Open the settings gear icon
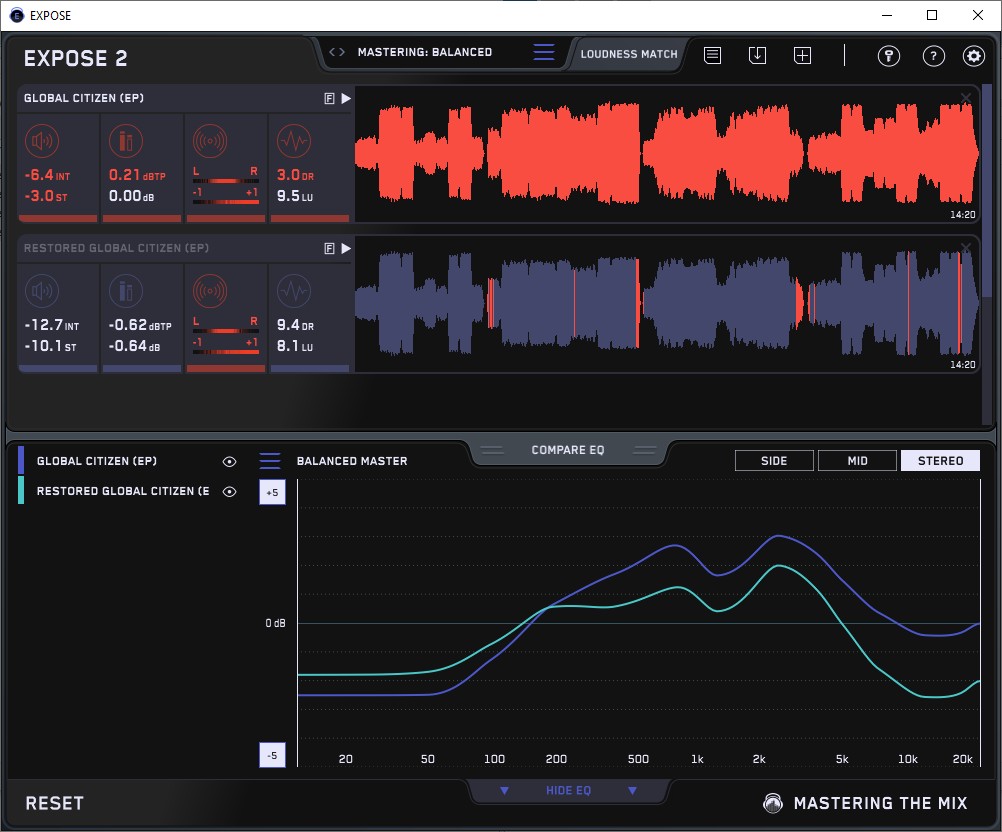The image size is (1002, 832). point(973,56)
